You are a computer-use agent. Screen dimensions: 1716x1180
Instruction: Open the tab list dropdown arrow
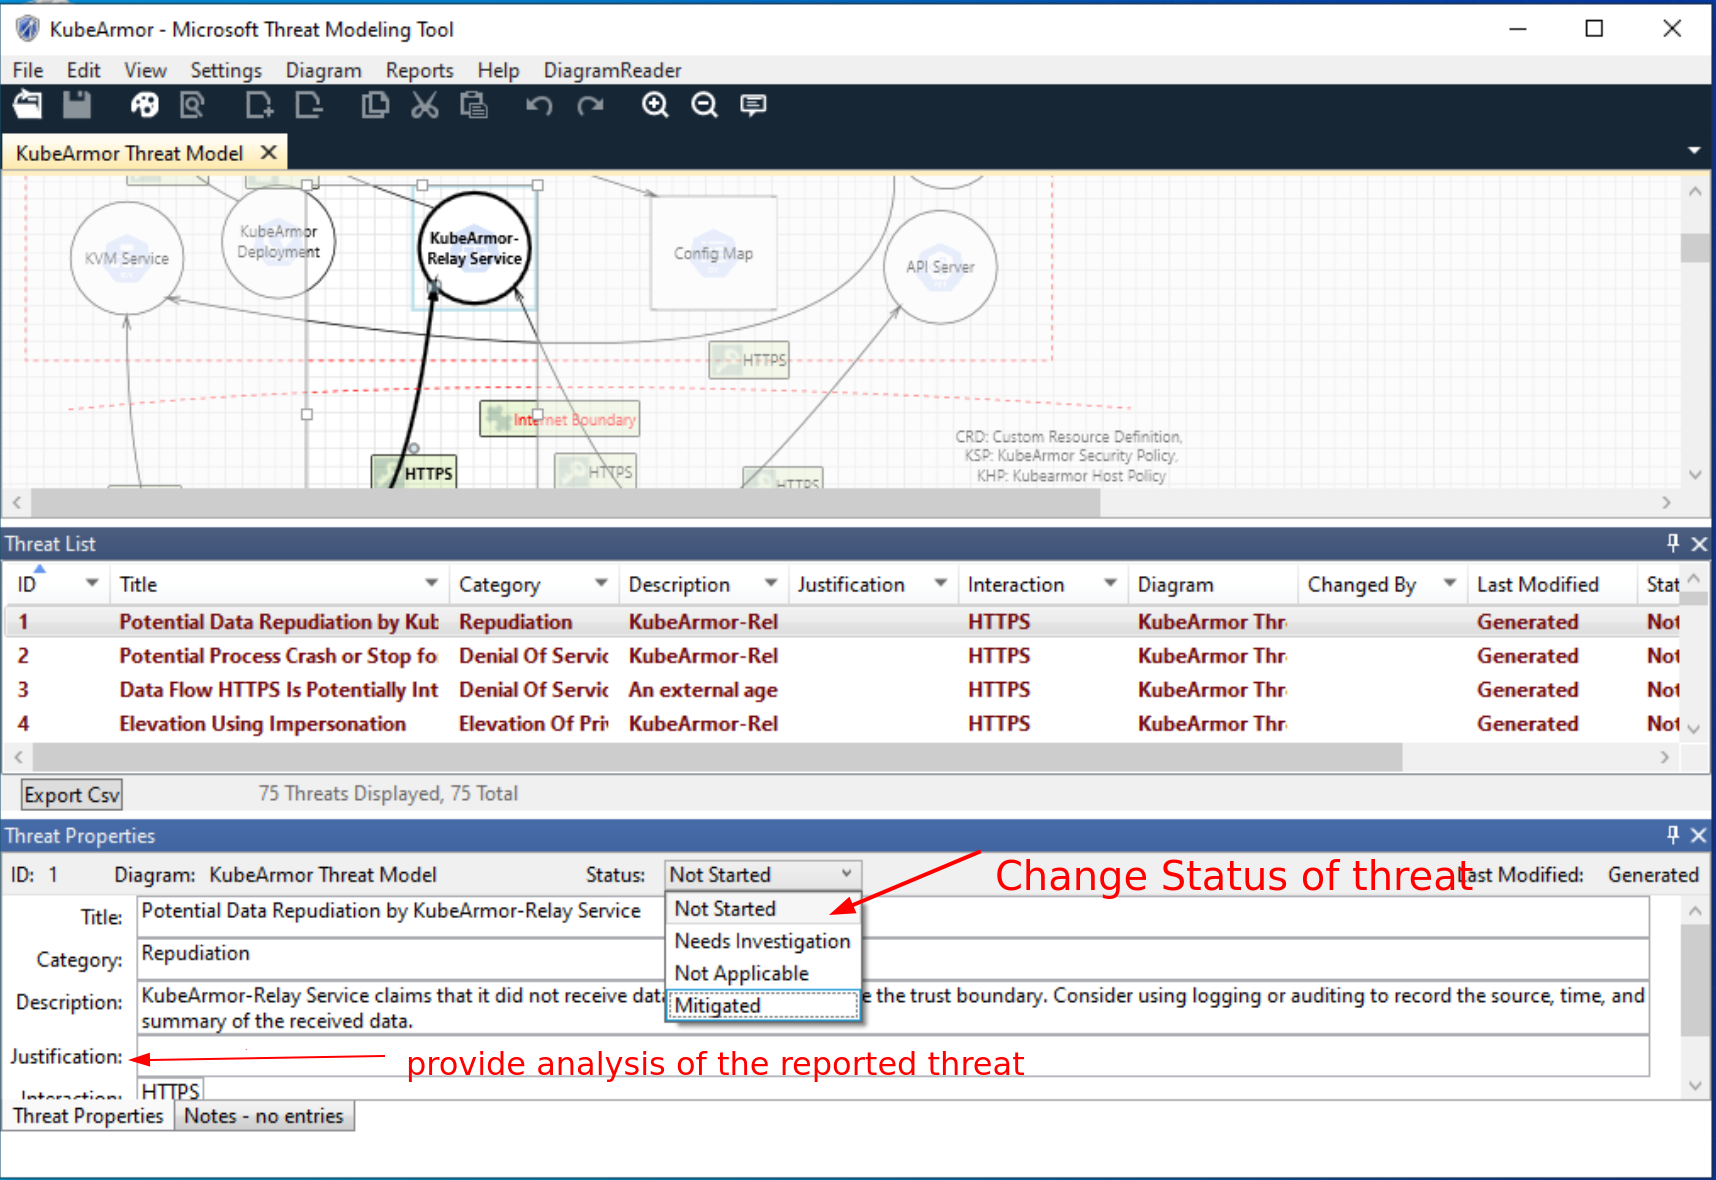coord(1694,150)
